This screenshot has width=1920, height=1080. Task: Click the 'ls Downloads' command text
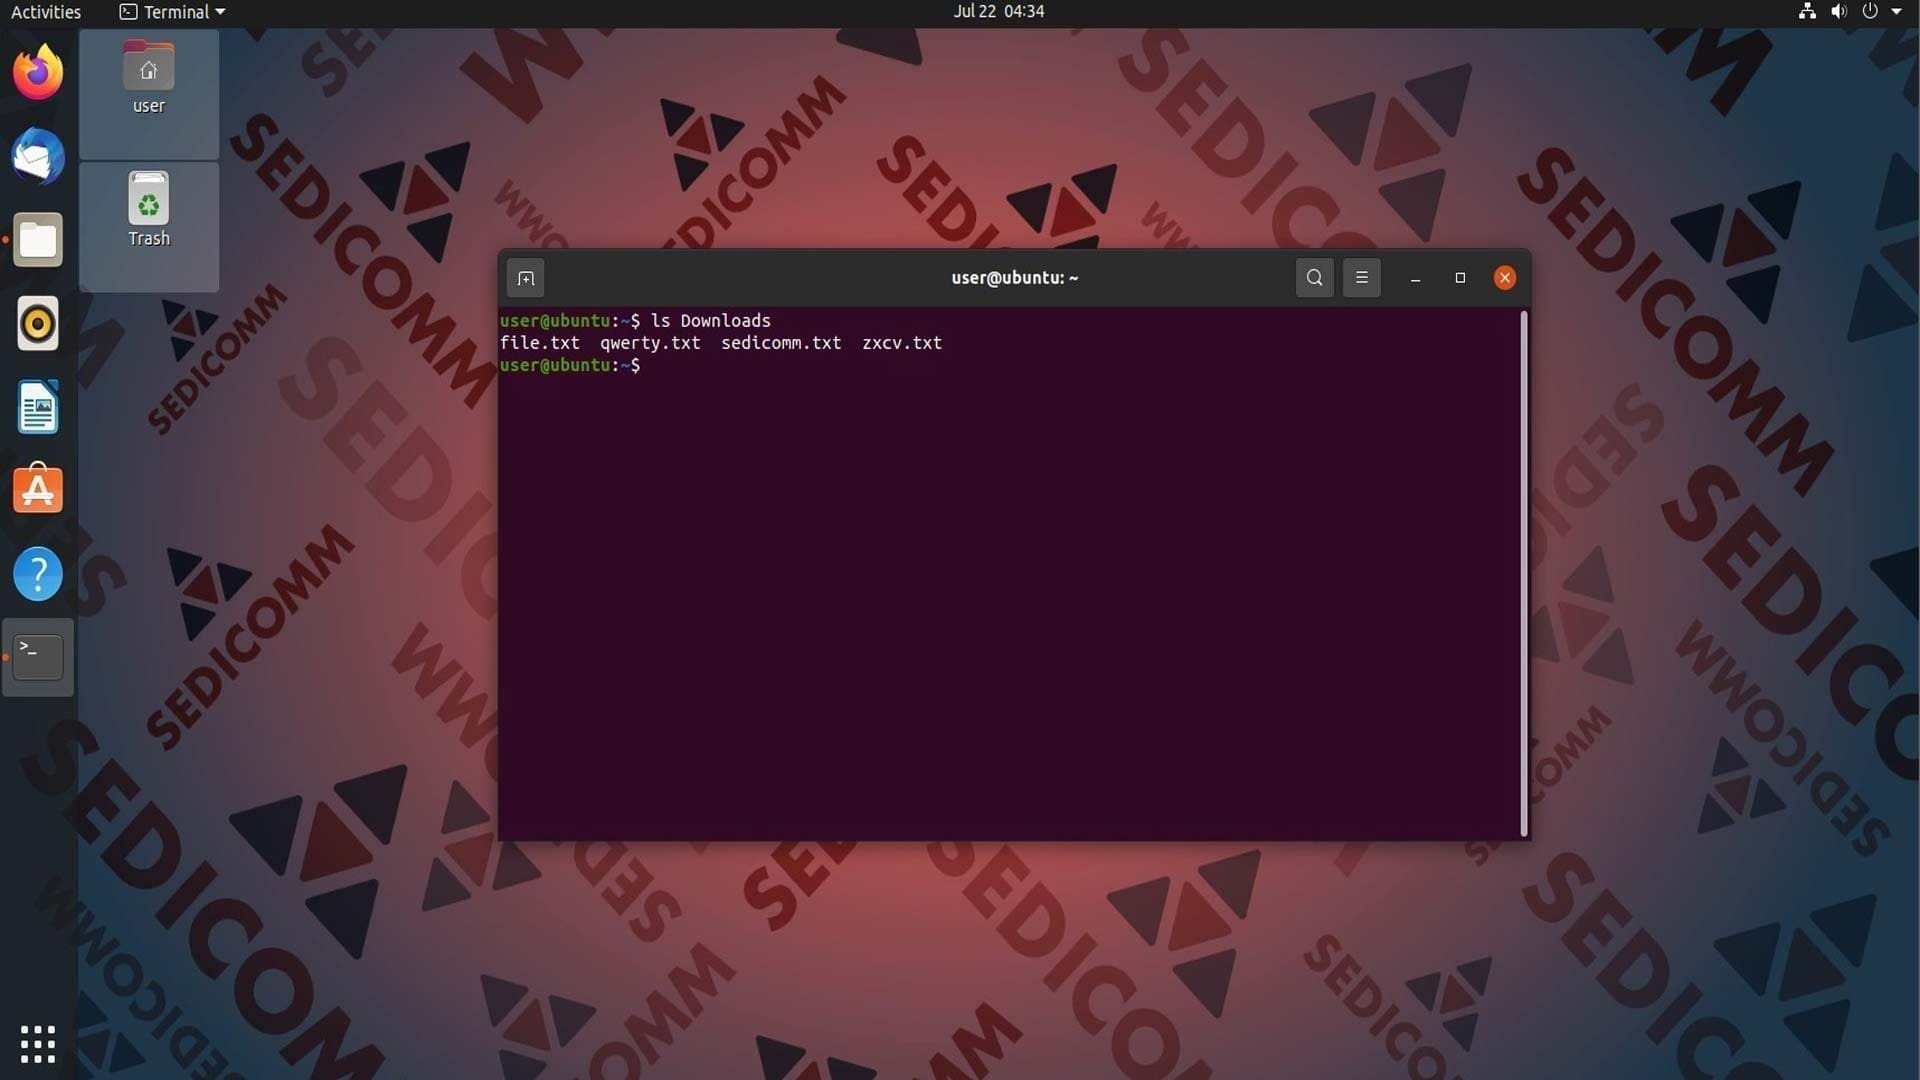click(711, 321)
